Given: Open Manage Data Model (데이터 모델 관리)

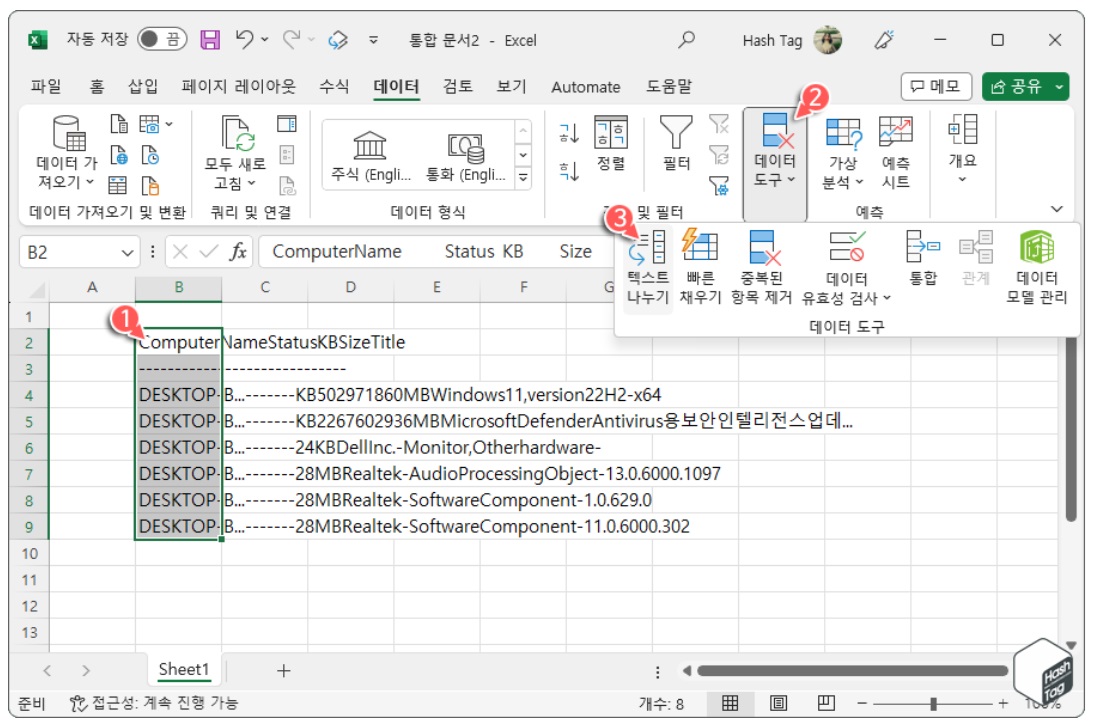Looking at the screenshot, I should [1036, 268].
